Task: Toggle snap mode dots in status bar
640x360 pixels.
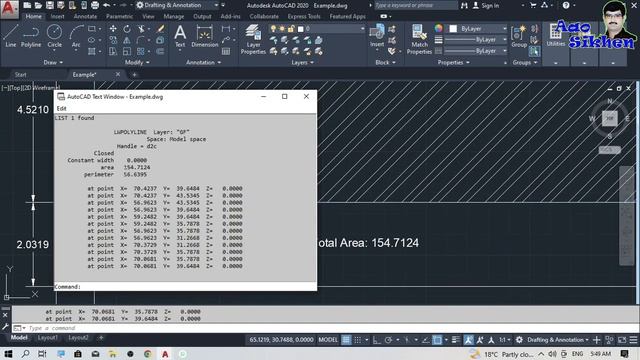Action: coord(358,340)
